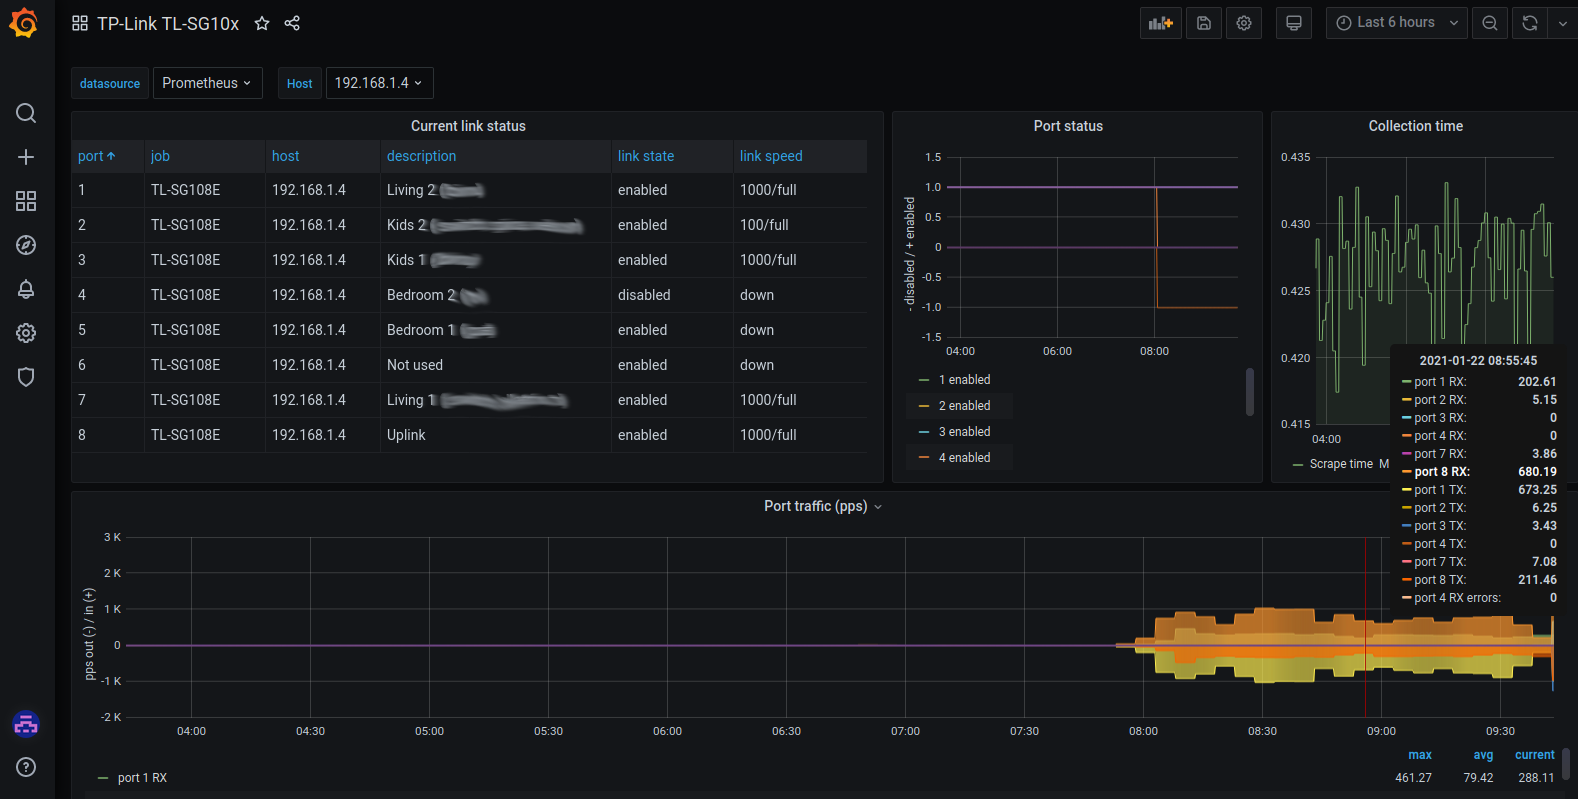Click the Grafana logo home icon
1578x799 pixels.
coord(24,23)
